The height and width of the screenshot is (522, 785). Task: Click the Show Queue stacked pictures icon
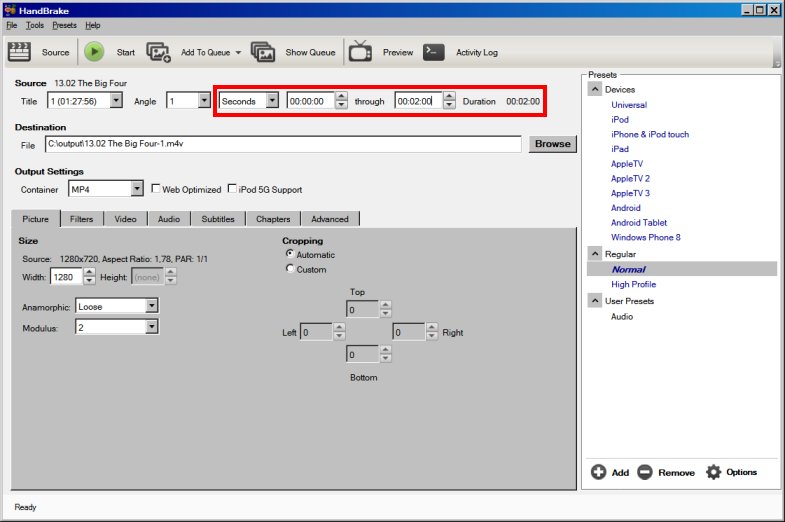(x=263, y=52)
